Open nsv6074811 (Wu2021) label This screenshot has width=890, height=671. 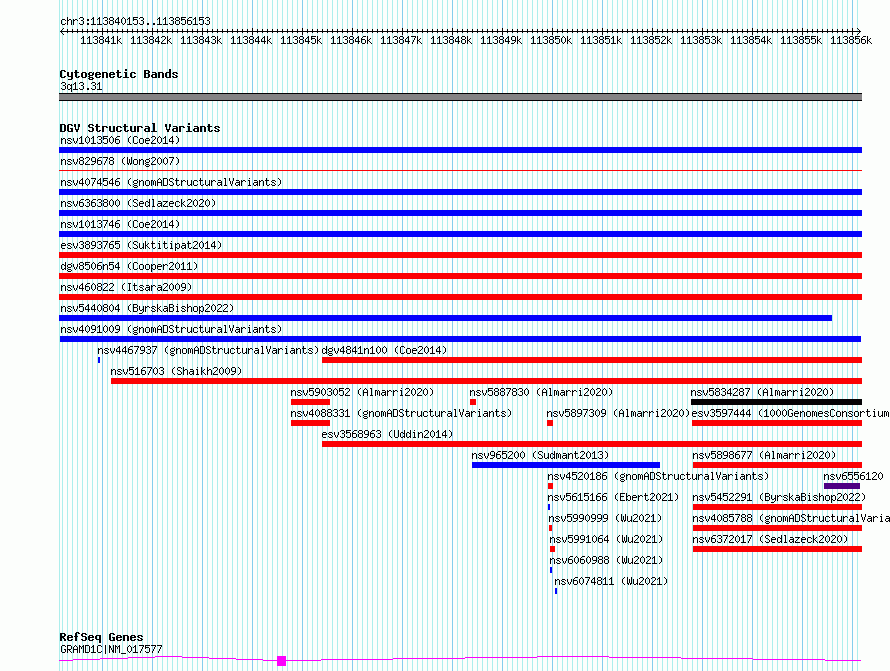[x=611, y=581]
